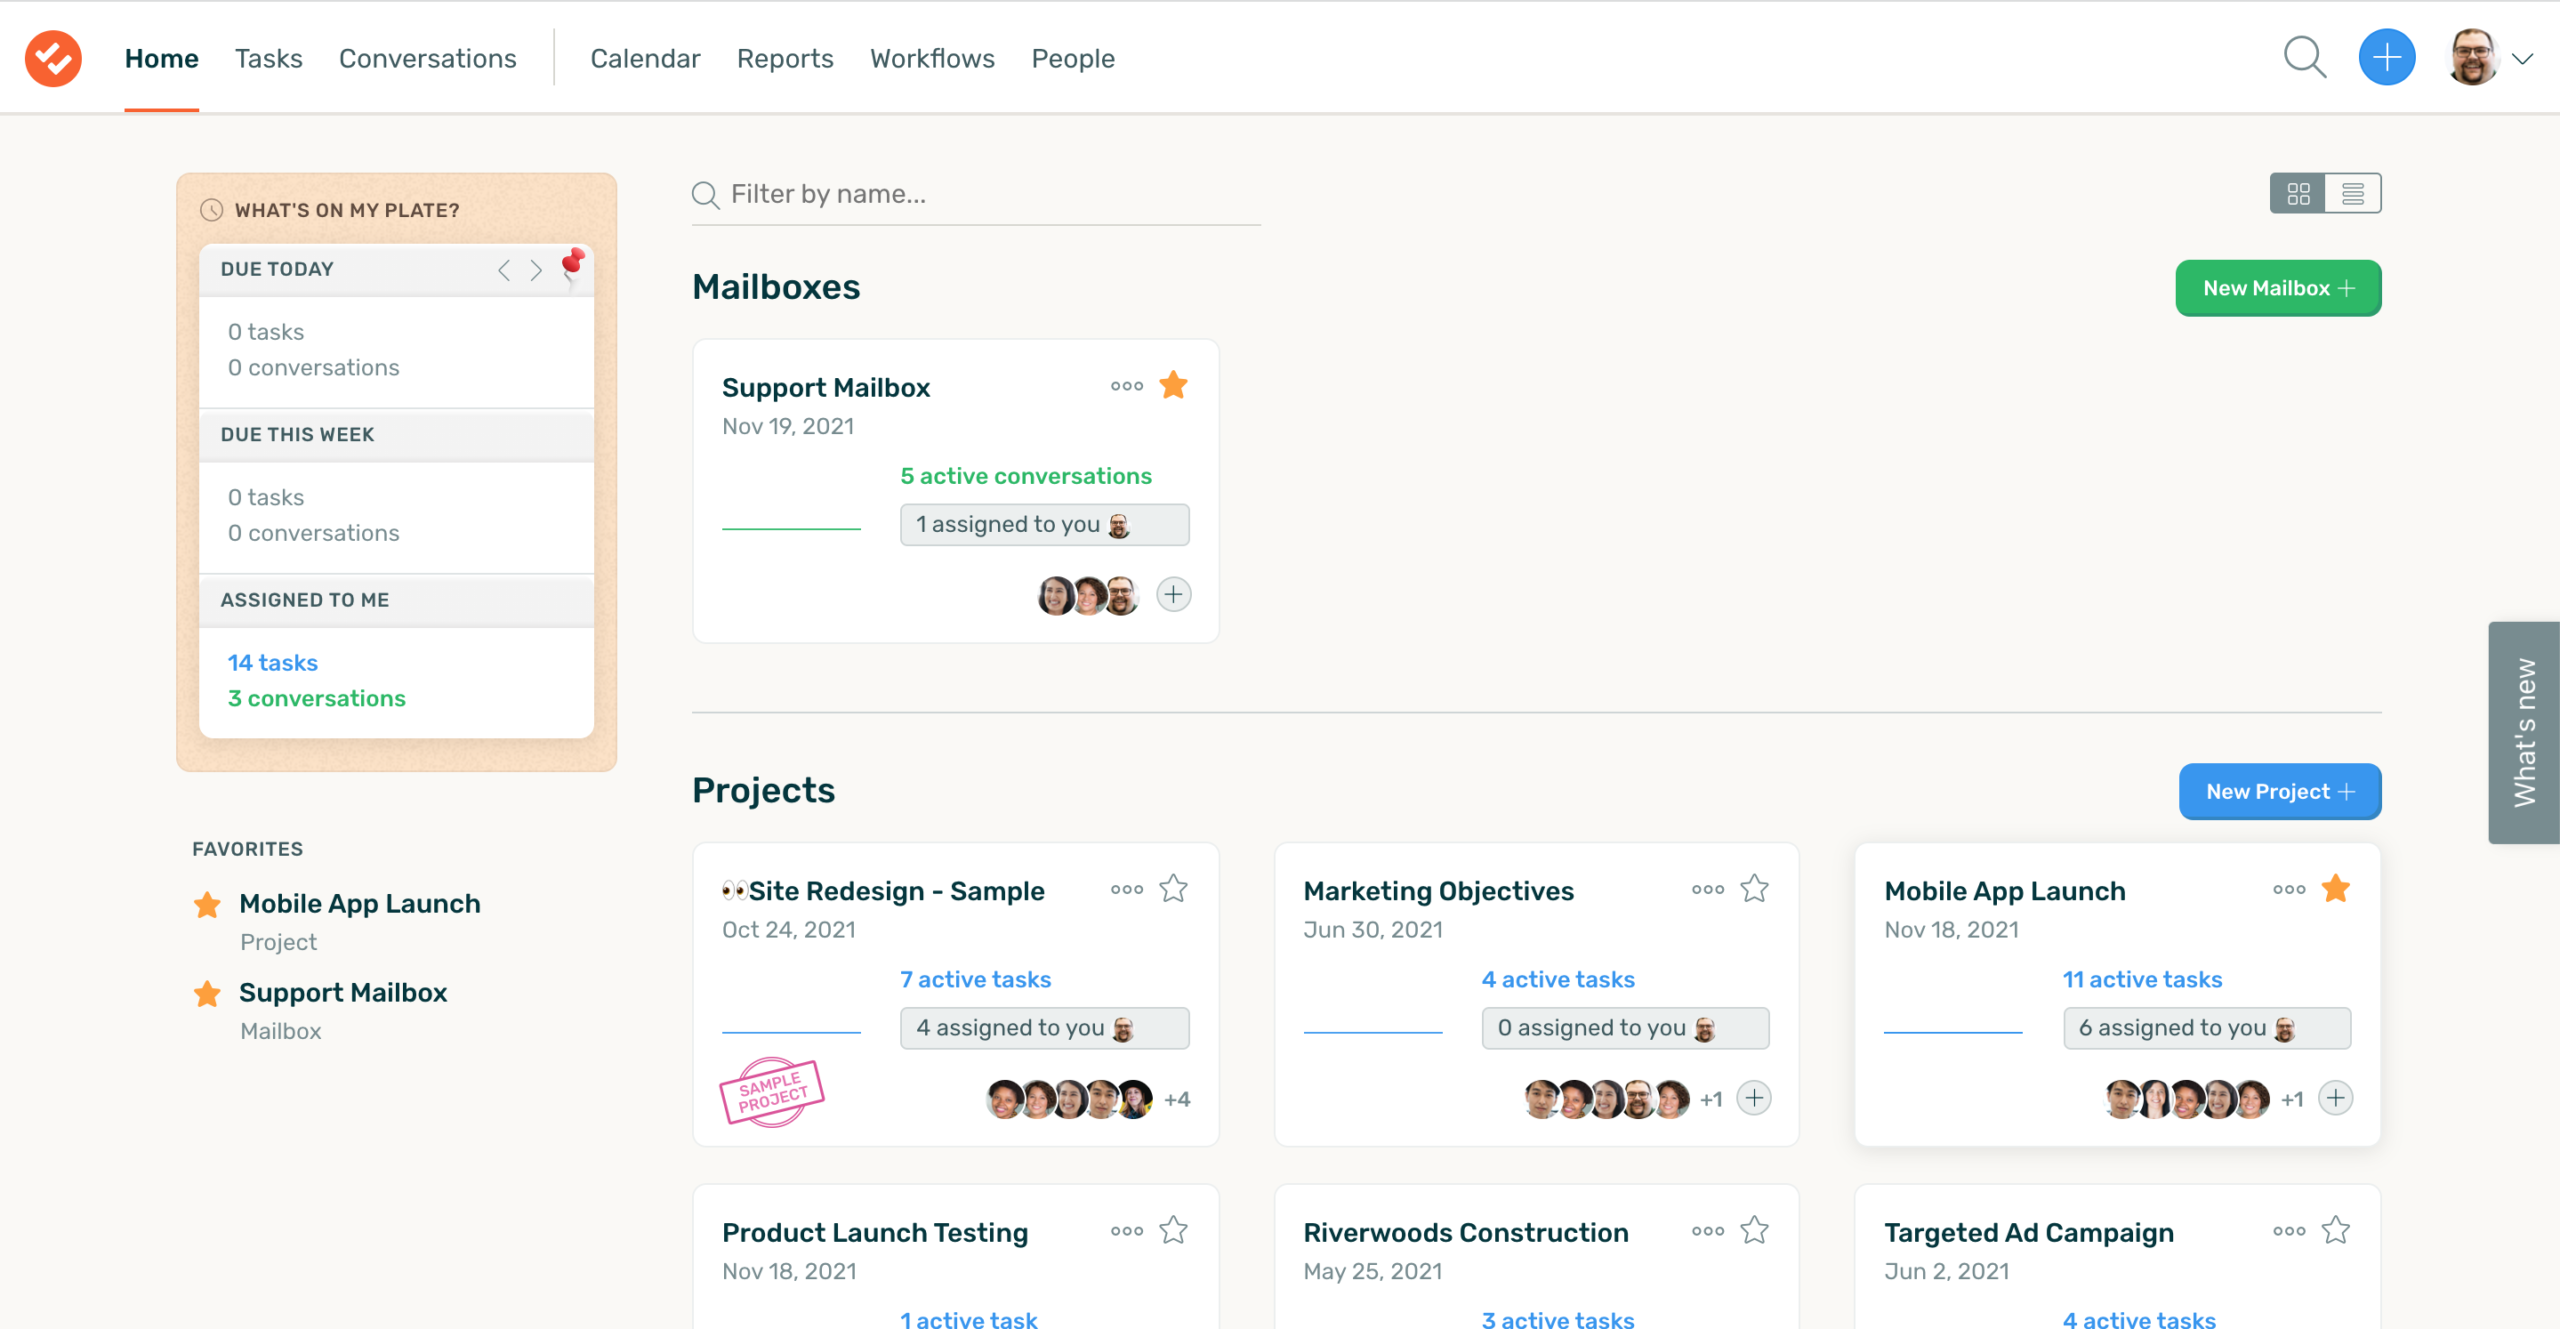Click the add-member plus icon on Support Mailbox
The height and width of the screenshot is (1329, 2560).
point(1173,593)
